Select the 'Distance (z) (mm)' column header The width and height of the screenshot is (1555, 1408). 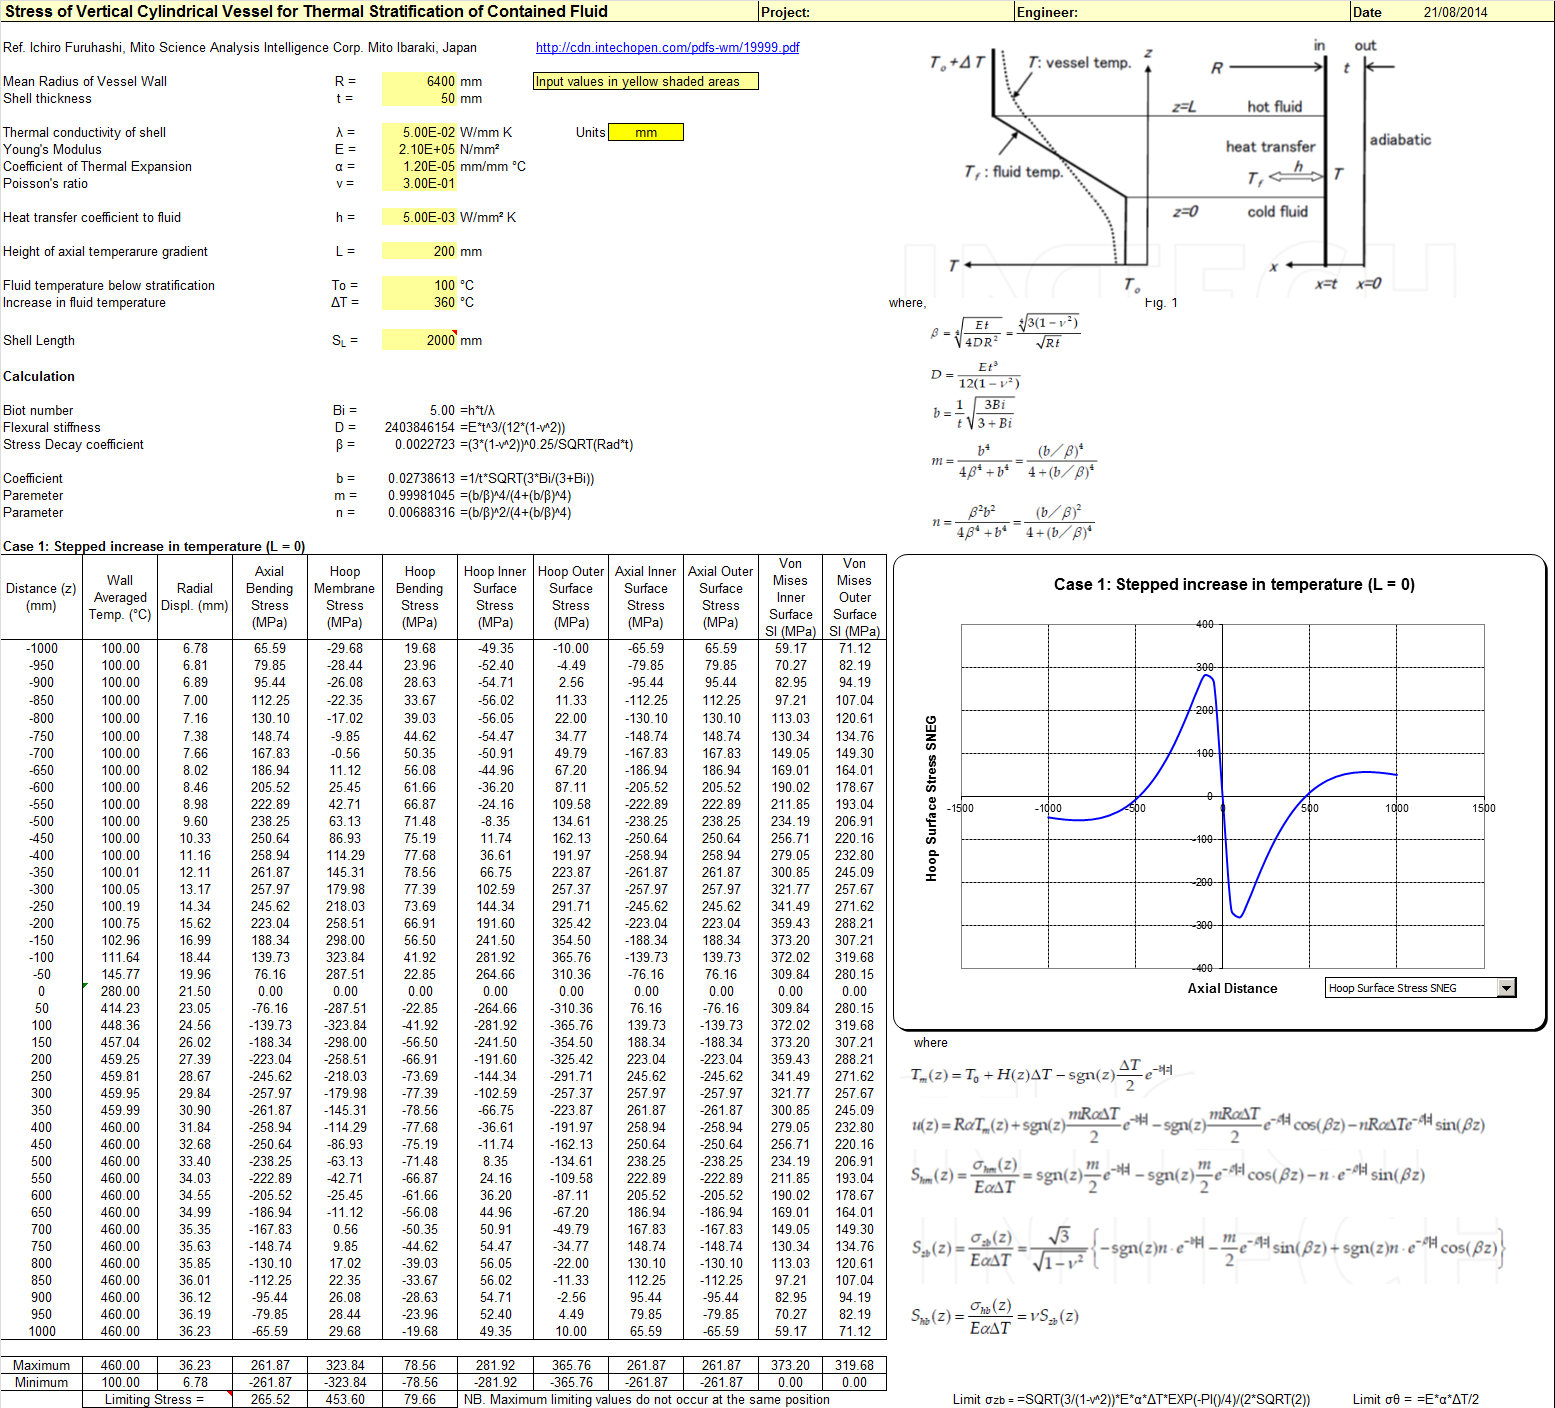tap(41, 597)
